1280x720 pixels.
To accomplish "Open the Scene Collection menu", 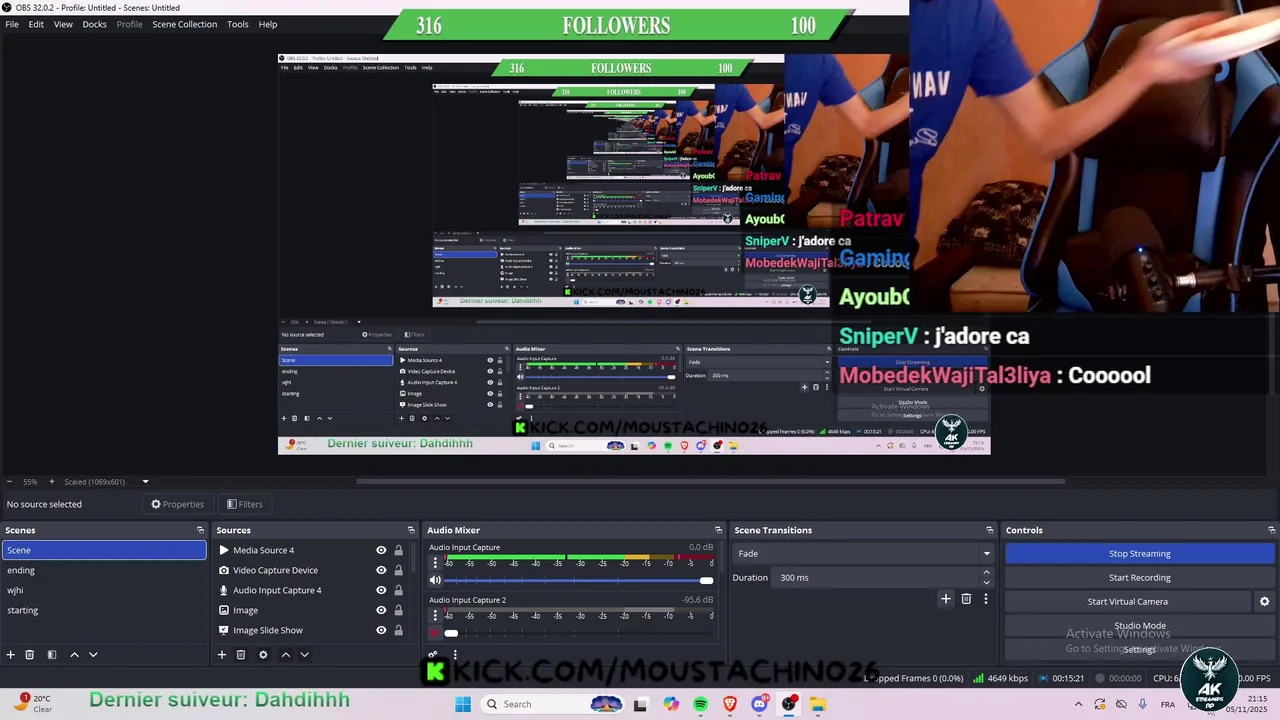I will 185,24.
